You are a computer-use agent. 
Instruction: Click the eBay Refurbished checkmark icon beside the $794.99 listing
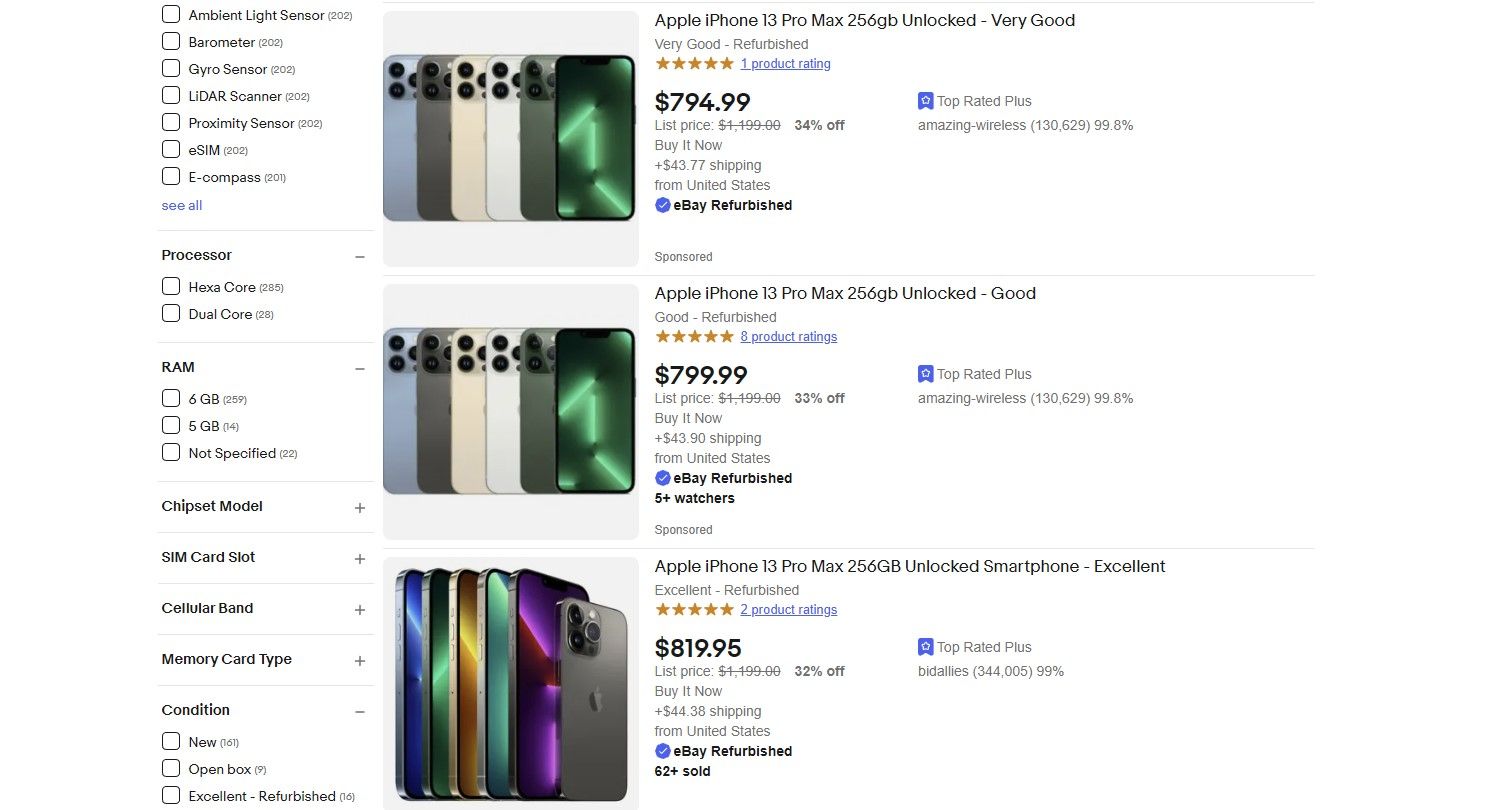[663, 205]
